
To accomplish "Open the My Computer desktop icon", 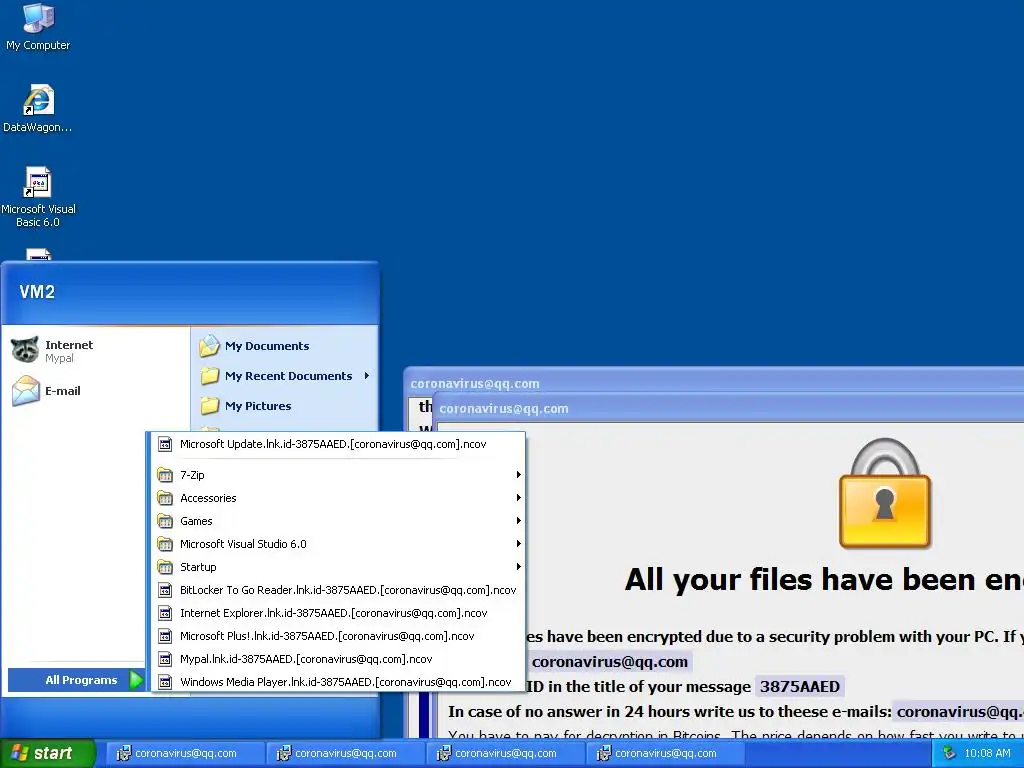I will point(38,18).
